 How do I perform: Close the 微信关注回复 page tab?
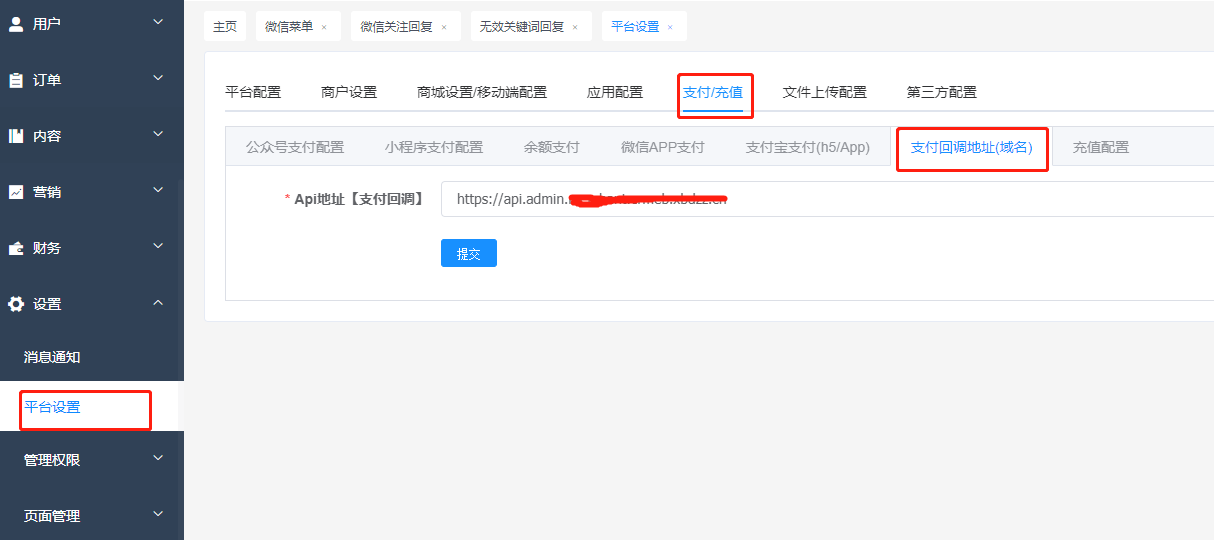click(444, 27)
